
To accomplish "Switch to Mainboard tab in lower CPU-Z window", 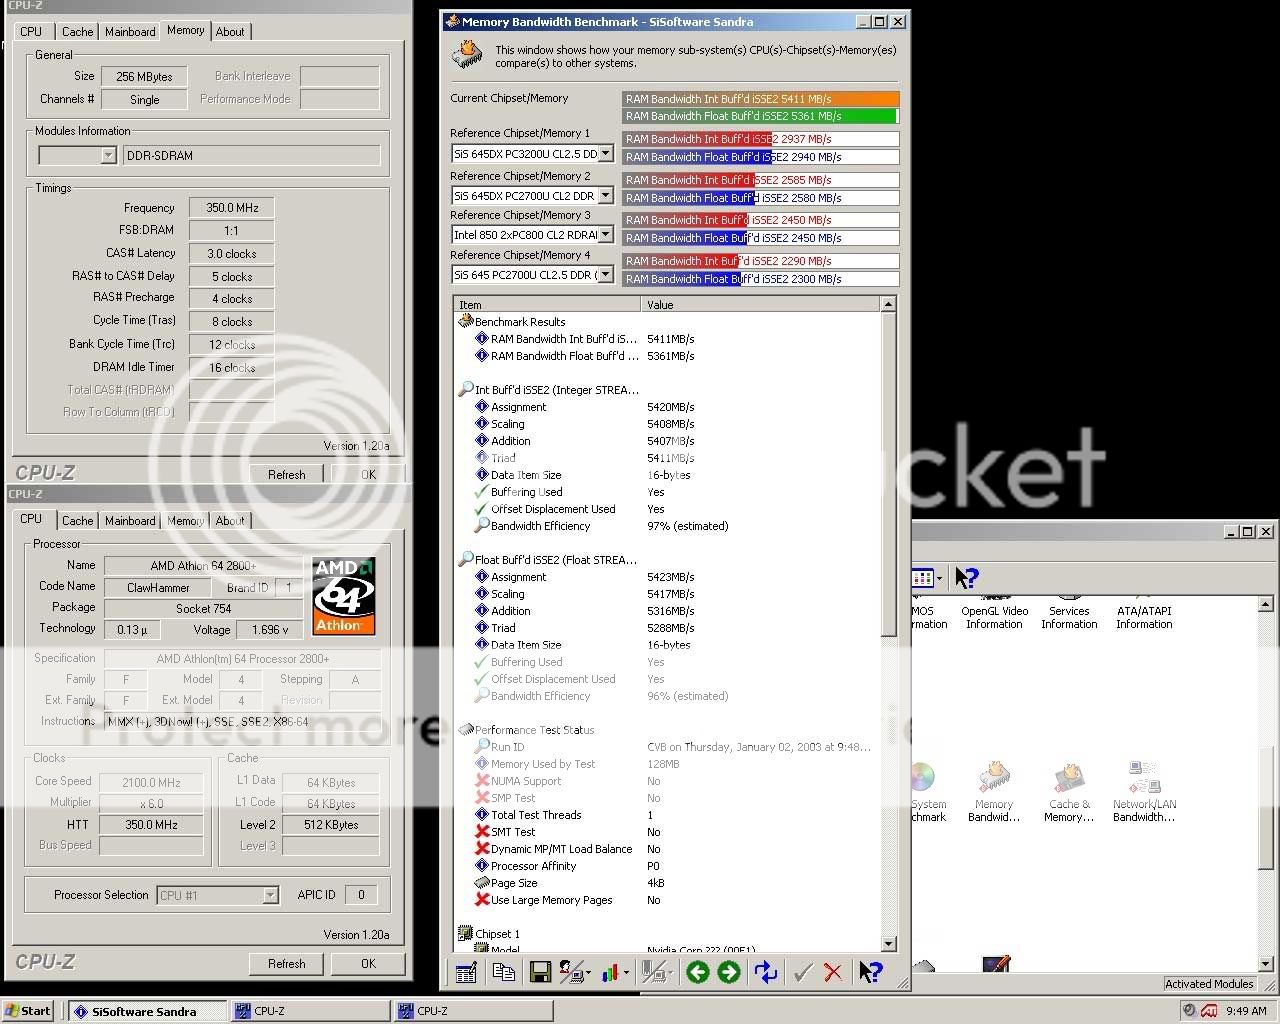I will coord(130,521).
